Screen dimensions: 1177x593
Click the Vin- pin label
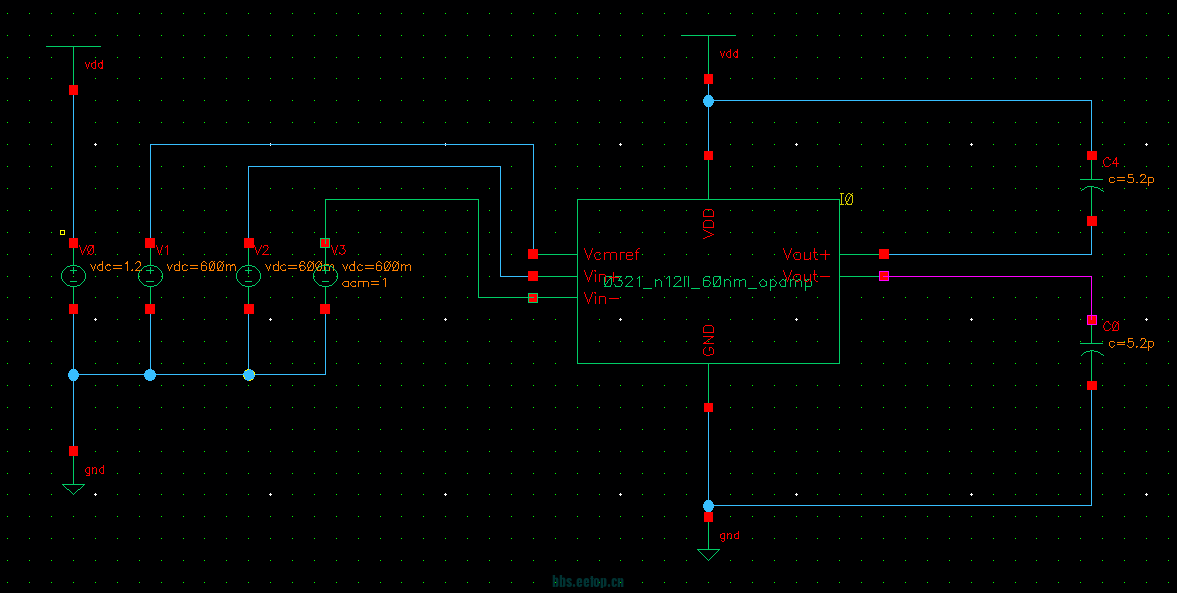pos(602,298)
